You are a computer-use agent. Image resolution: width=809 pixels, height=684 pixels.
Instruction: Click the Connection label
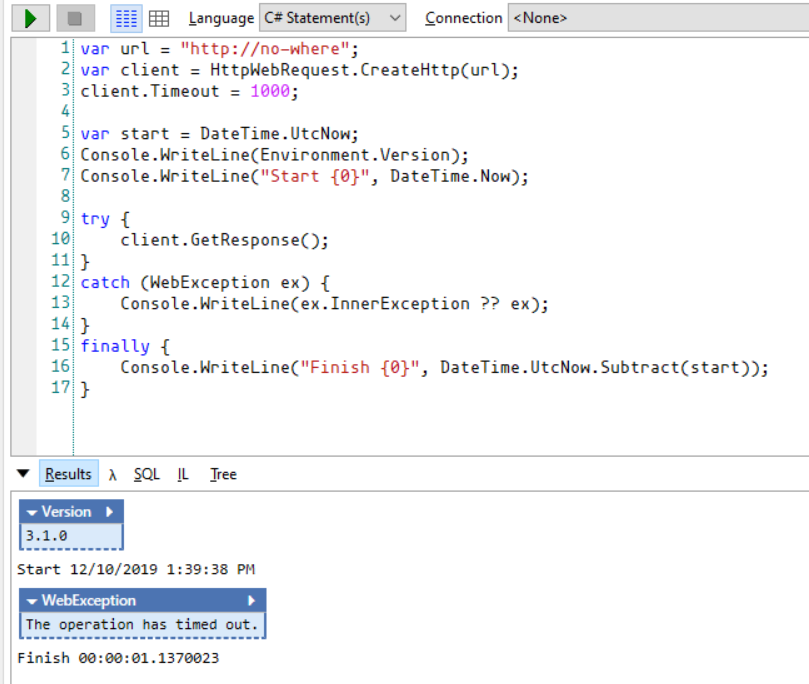[x=464, y=18]
